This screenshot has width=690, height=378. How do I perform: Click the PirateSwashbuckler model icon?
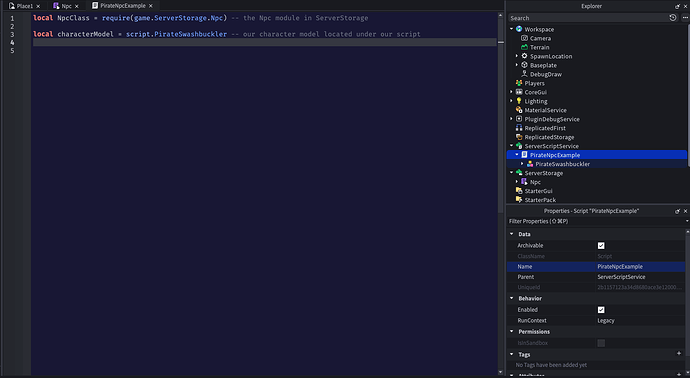[x=530, y=164]
